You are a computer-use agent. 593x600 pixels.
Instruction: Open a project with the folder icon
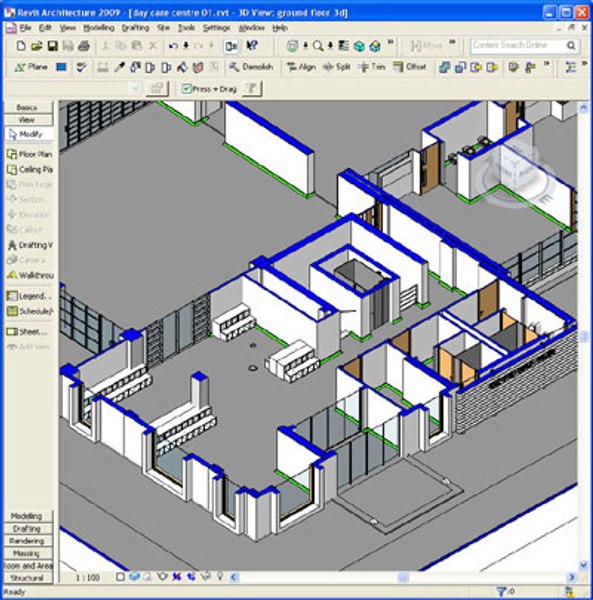click(37, 46)
